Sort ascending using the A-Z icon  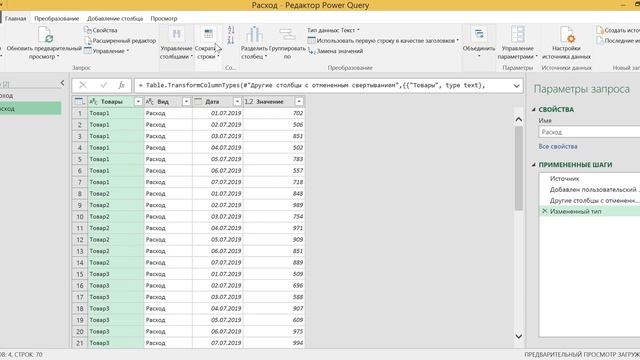231,30
